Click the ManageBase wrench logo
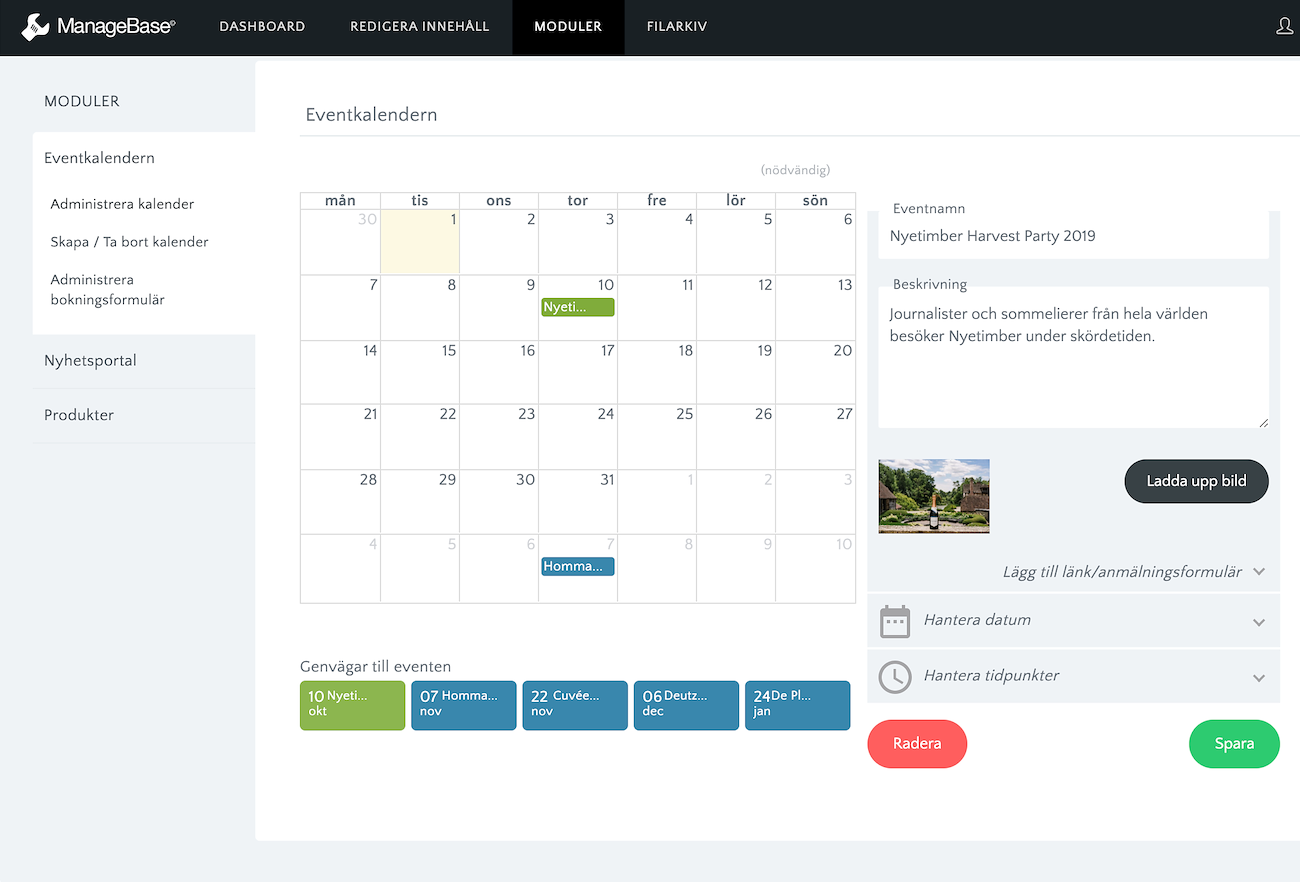Image resolution: width=1300 pixels, height=882 pixels. point(35,27)
